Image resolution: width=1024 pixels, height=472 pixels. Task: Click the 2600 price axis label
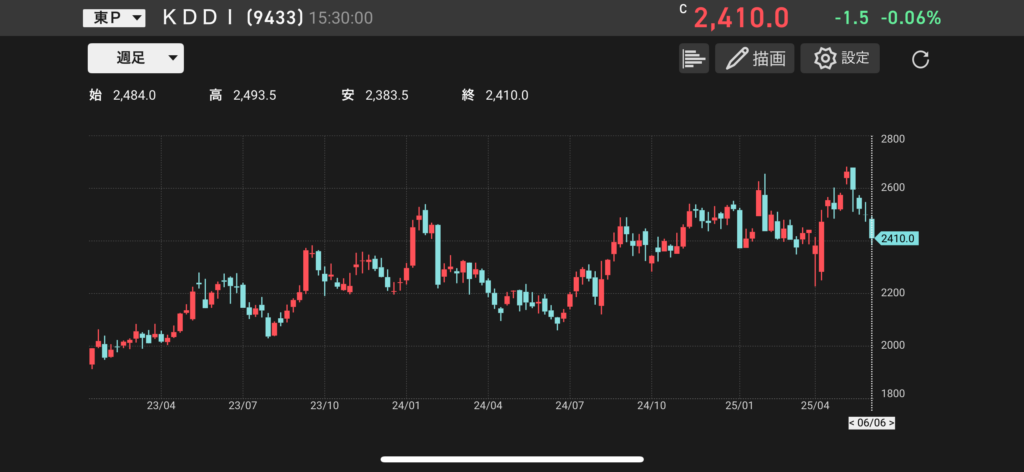[x=892, y=188]
